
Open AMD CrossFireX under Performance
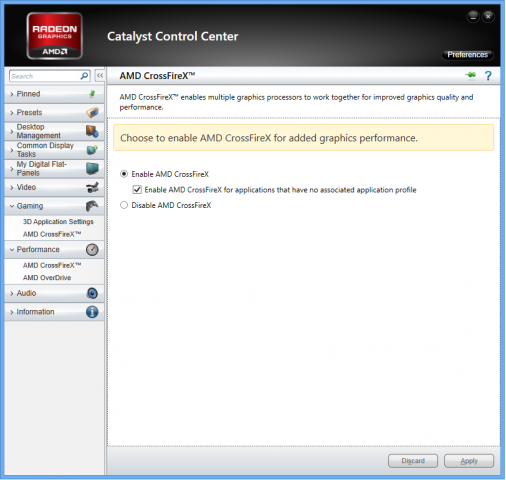click(x=52, y=265)
